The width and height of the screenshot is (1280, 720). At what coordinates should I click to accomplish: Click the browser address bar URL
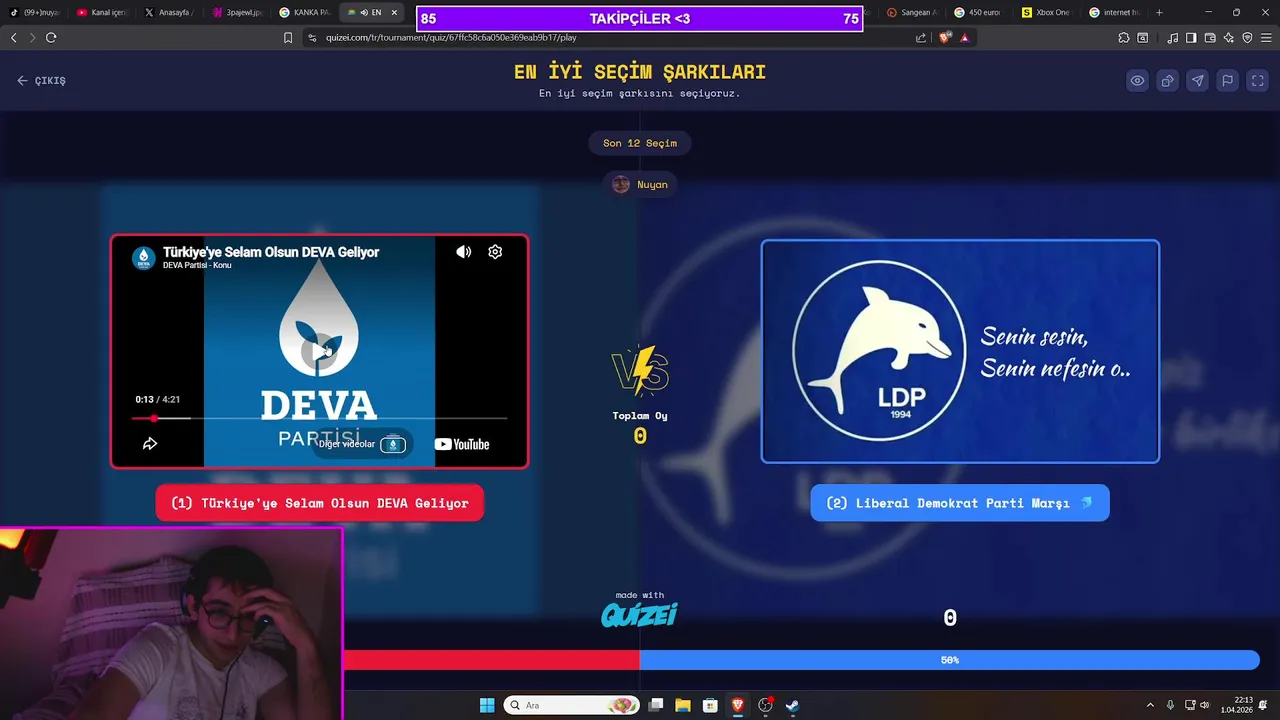[451, 38]
